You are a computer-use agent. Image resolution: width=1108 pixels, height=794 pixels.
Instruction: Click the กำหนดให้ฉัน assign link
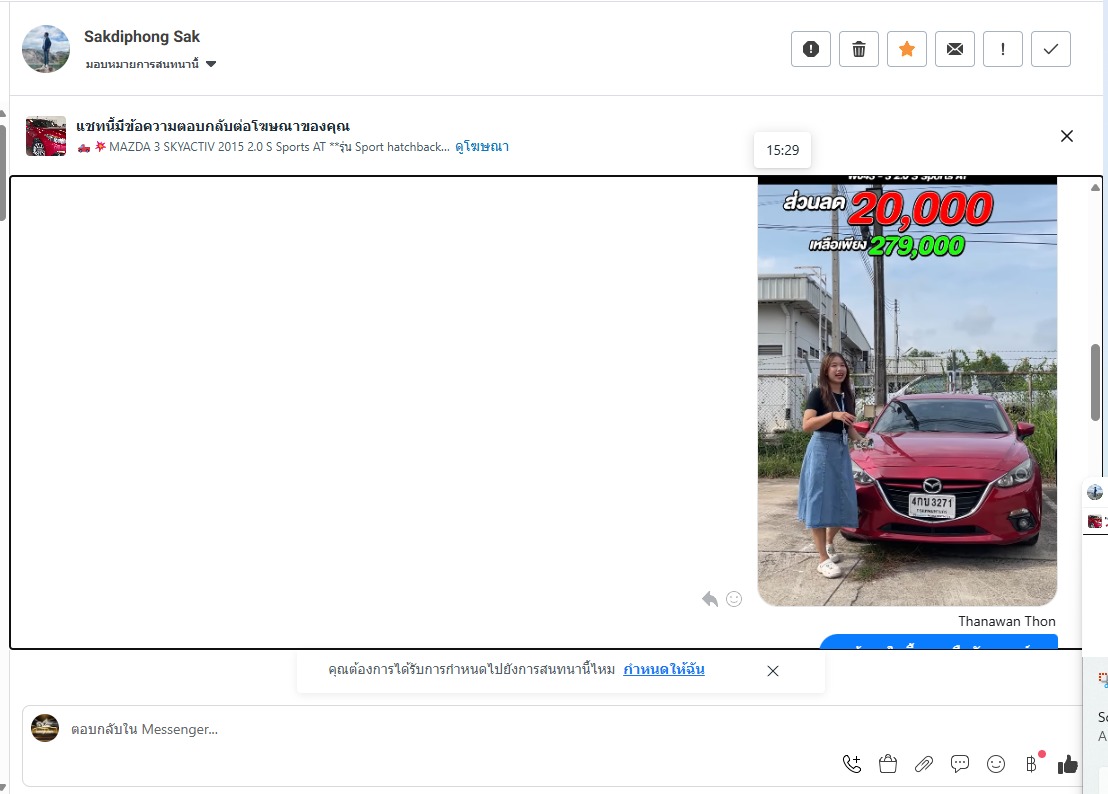[663, 670]
